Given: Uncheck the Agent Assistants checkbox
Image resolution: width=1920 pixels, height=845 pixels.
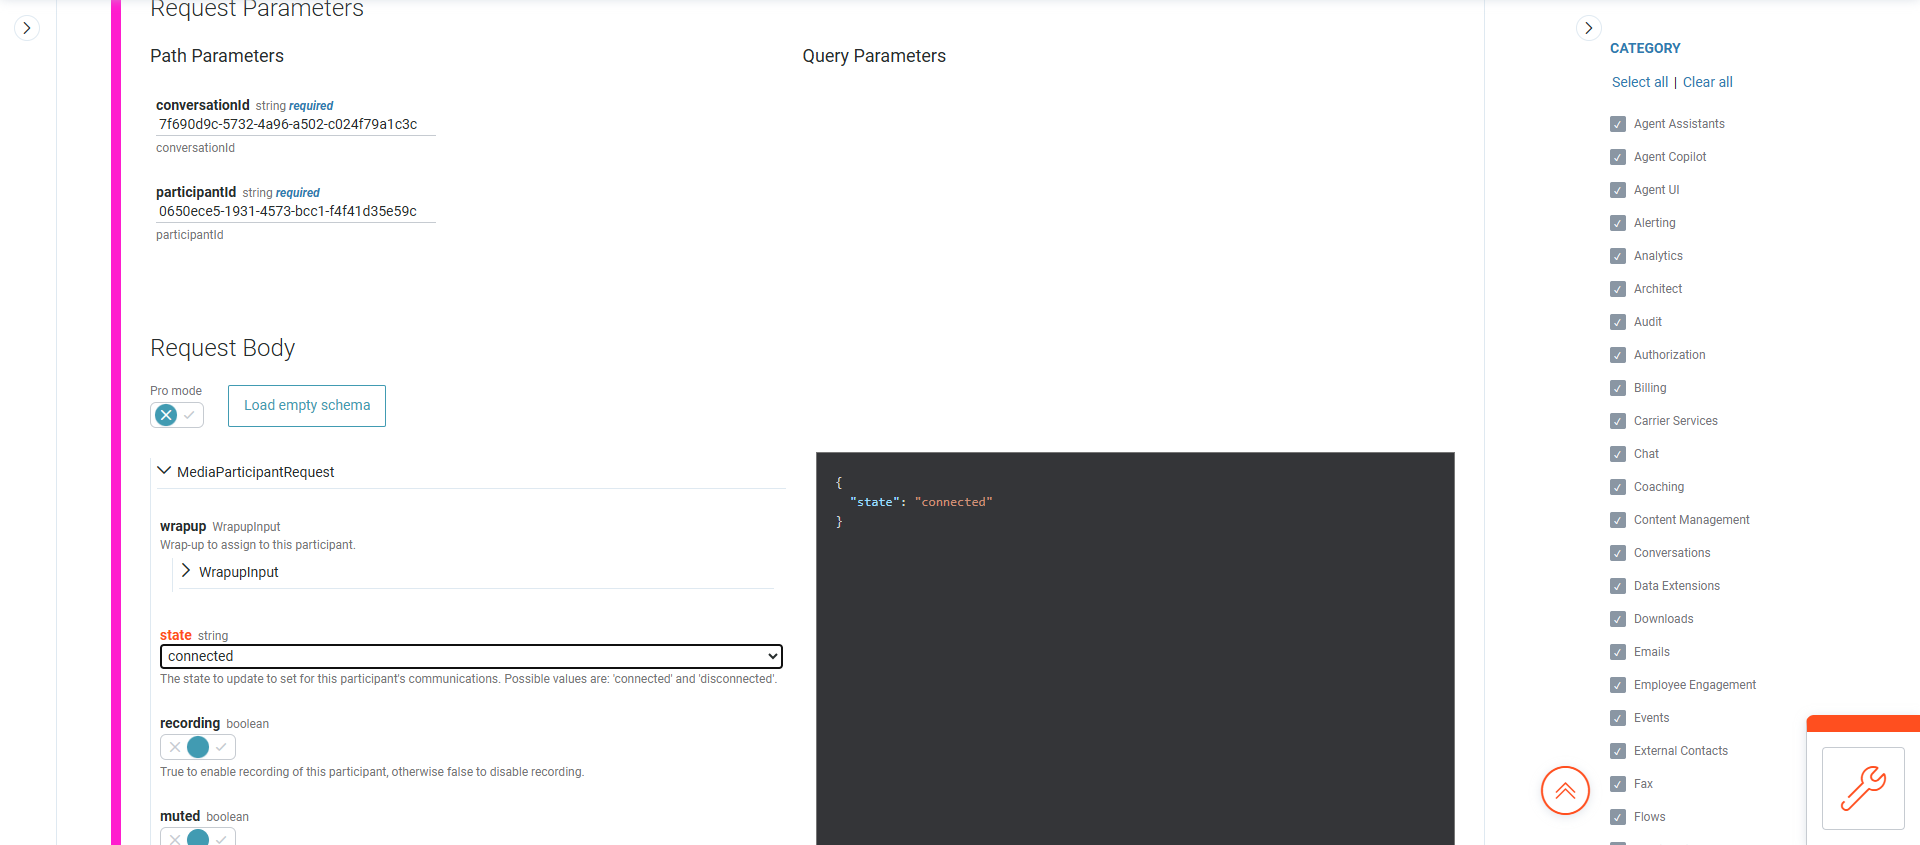Looking at the screenshot, I should [1618, 124].
